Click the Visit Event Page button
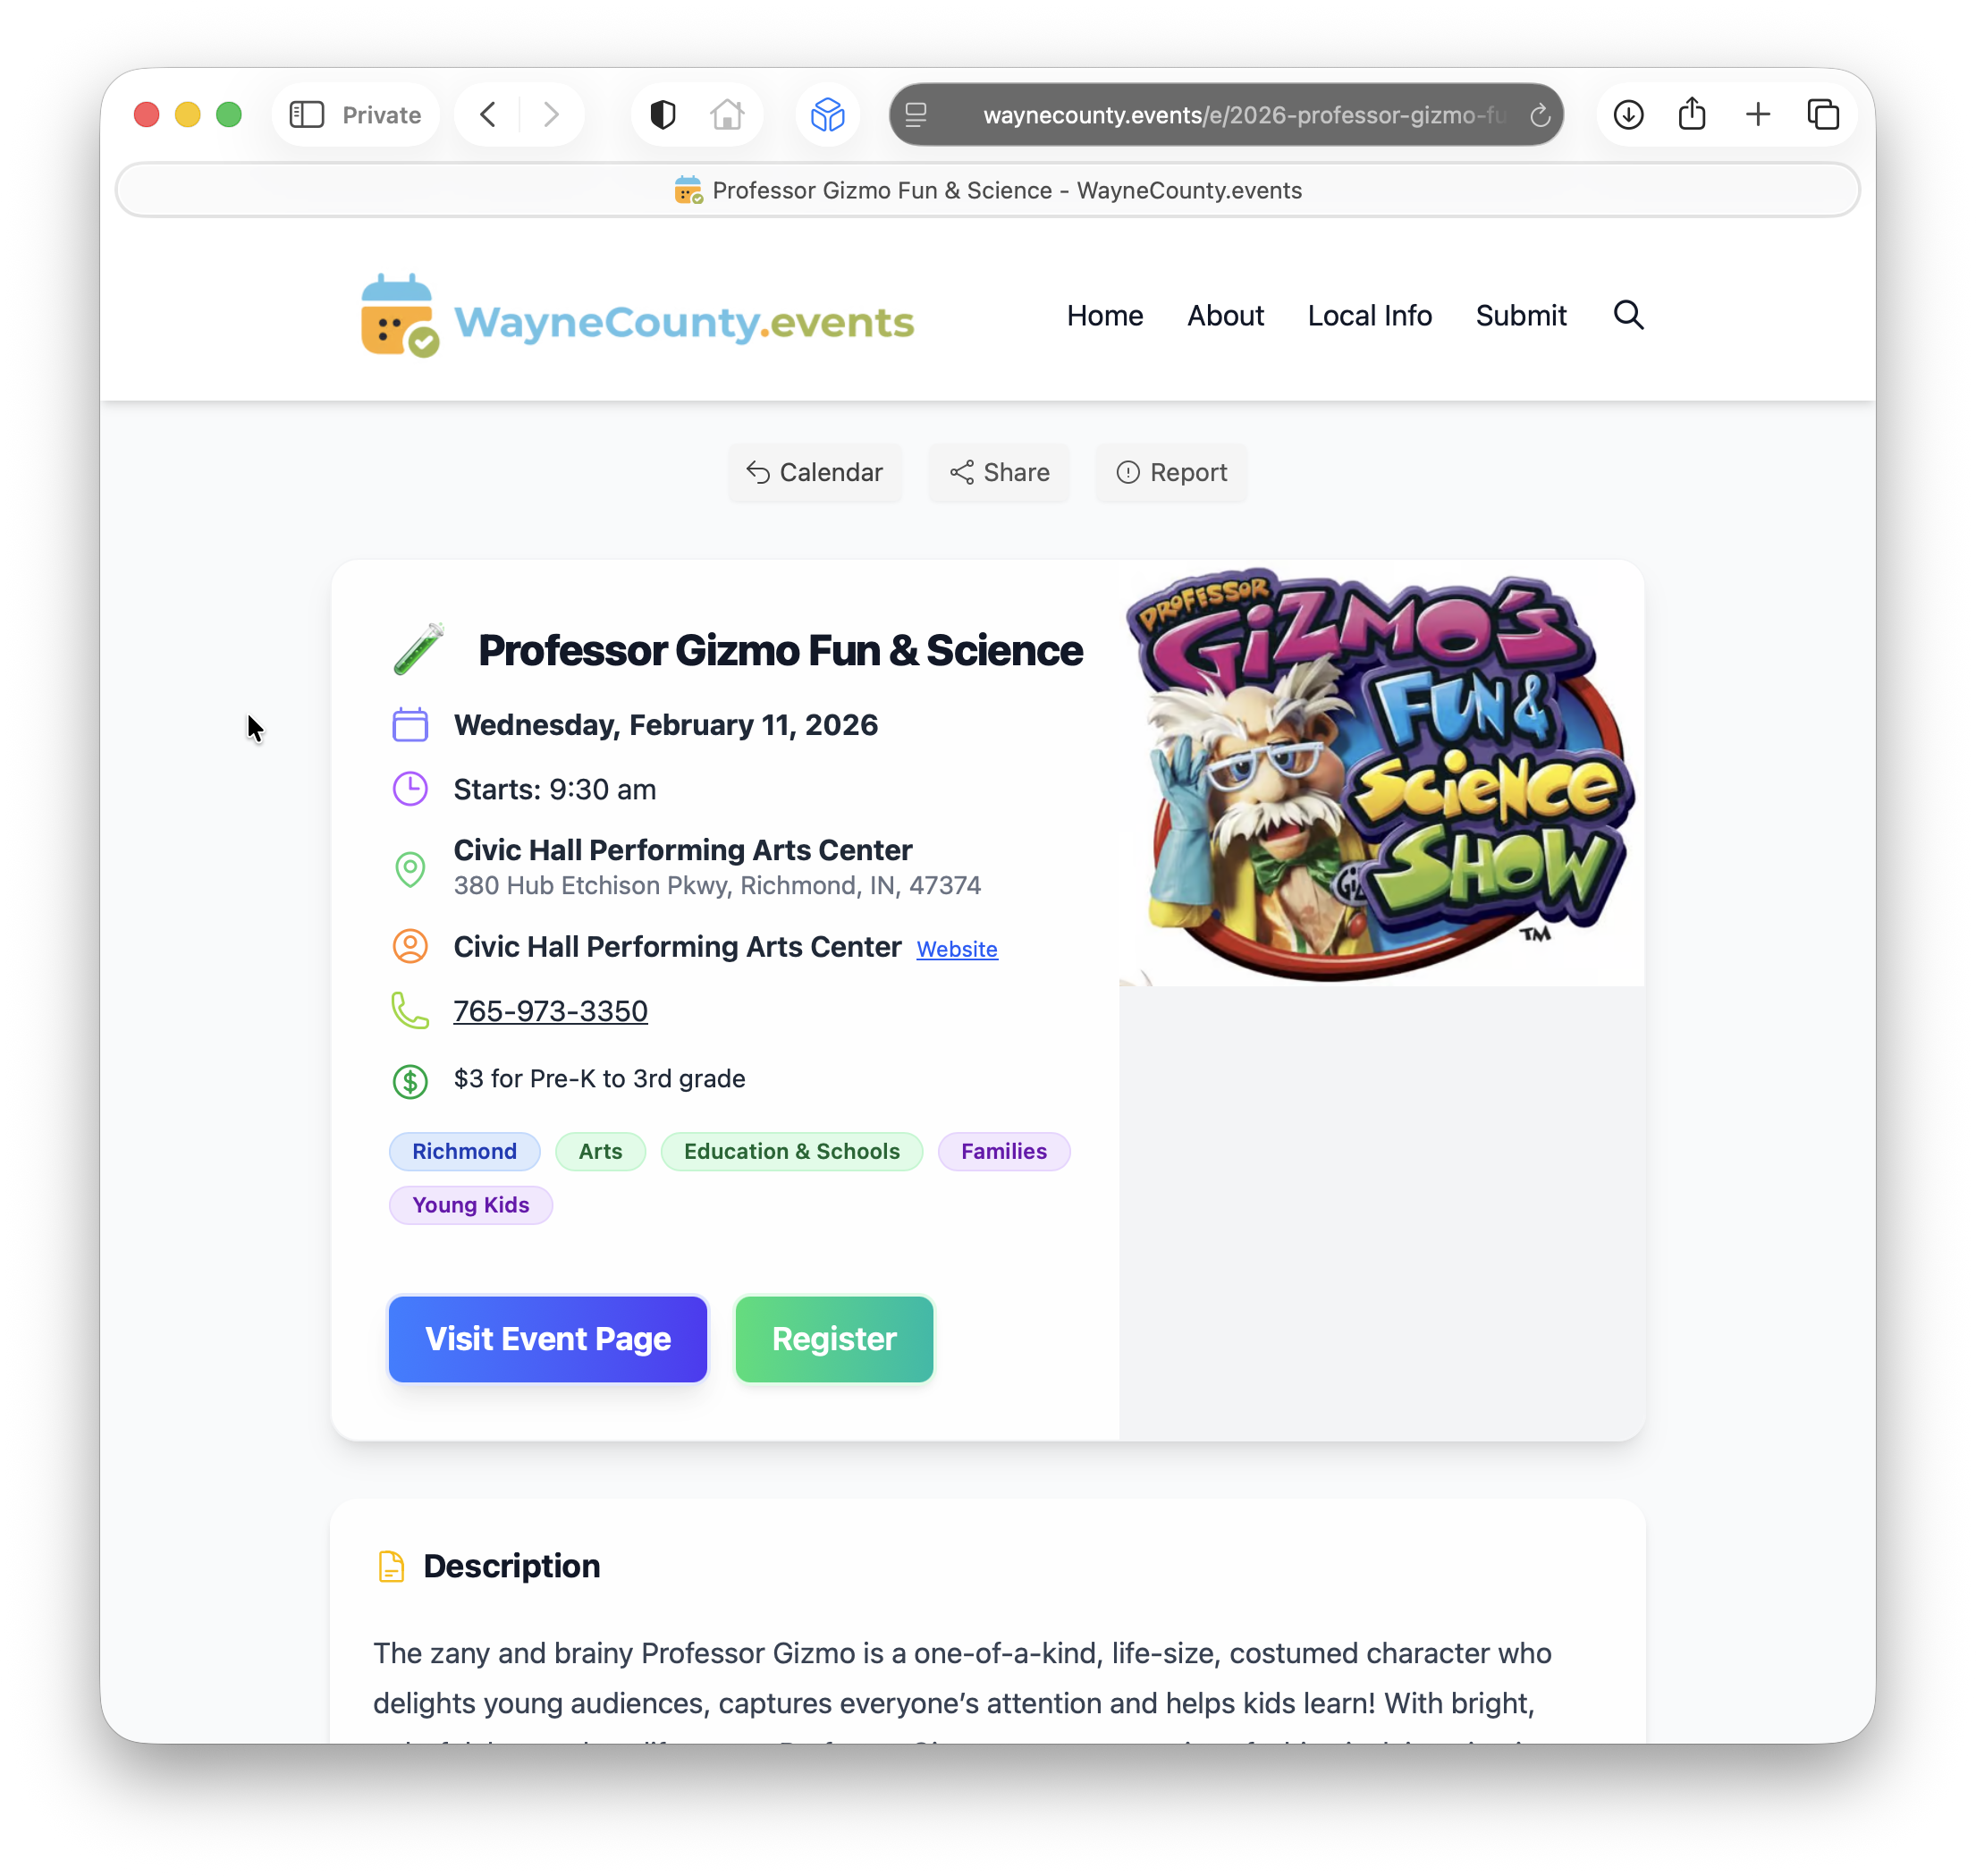Viewport: 1976px width, 1876px height. pos(547,1339)
